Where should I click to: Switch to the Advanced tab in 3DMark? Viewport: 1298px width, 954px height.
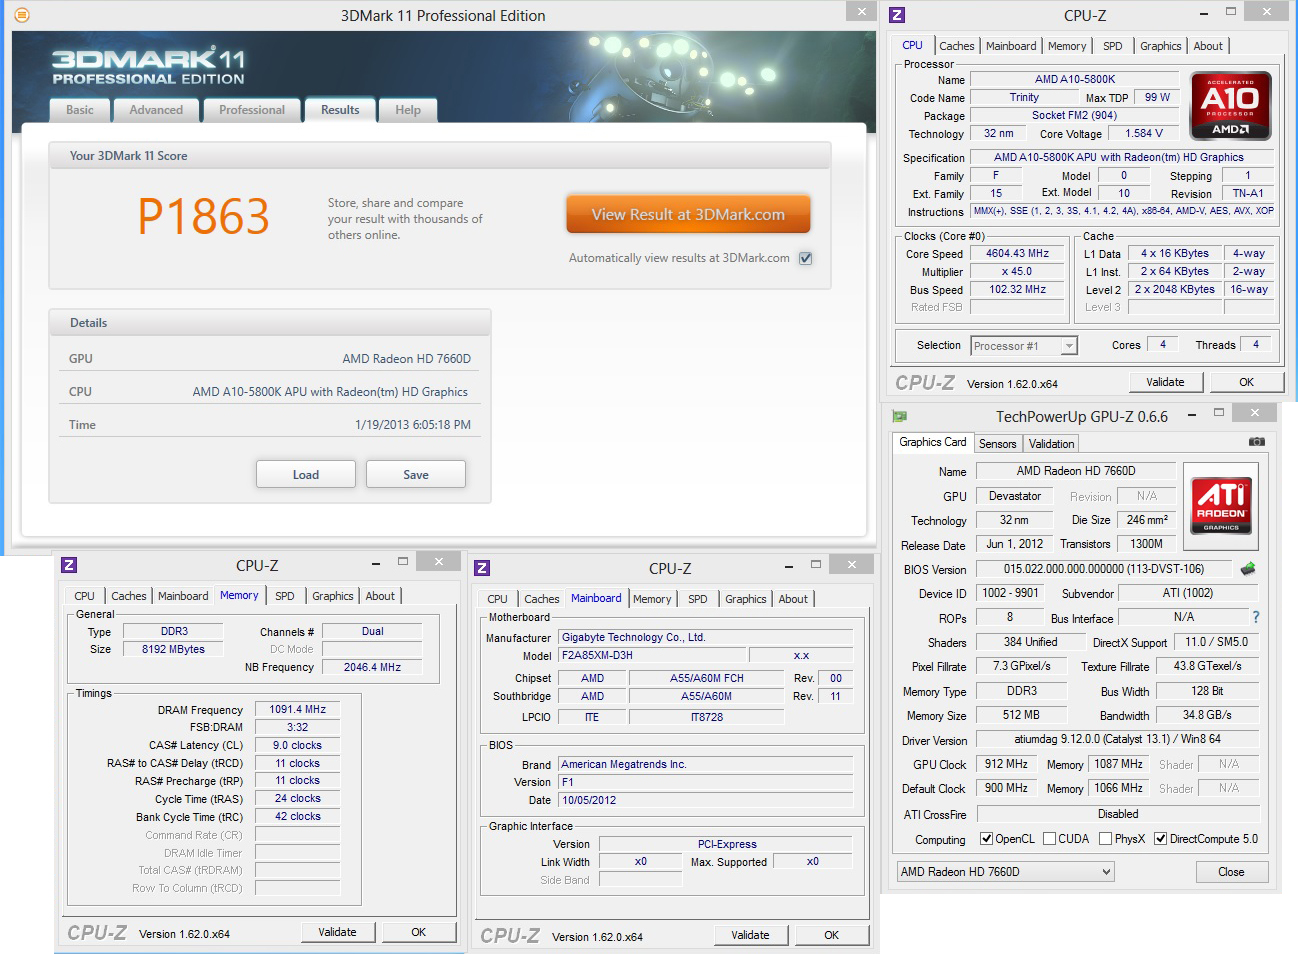point(156,110)
